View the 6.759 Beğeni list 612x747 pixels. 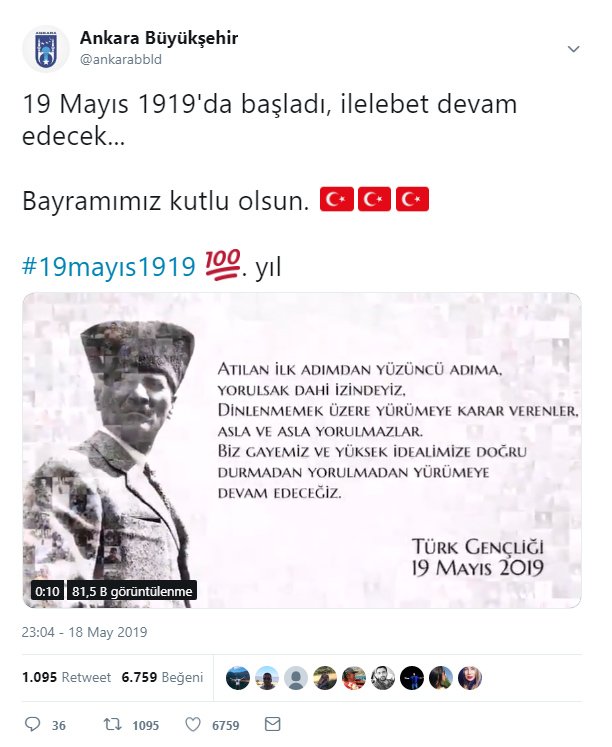pyautogui.click(x=162, y=677)
